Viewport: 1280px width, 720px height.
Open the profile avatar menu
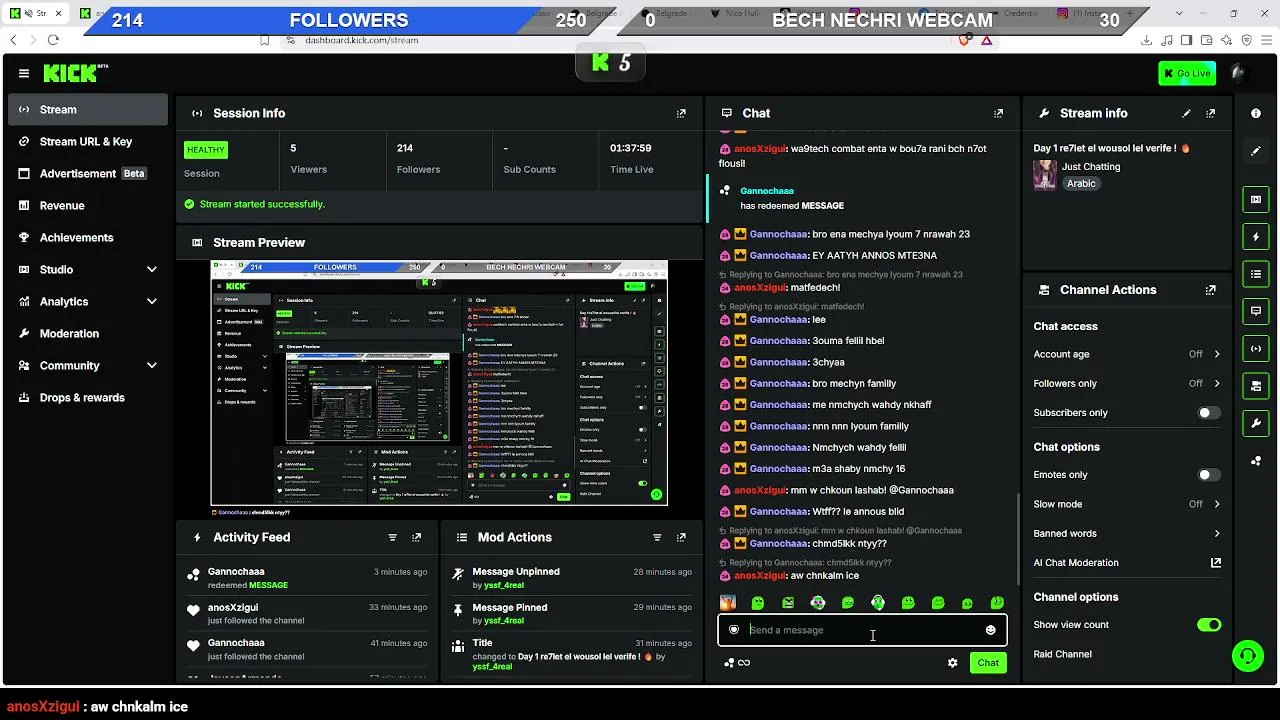(1240, 73)
